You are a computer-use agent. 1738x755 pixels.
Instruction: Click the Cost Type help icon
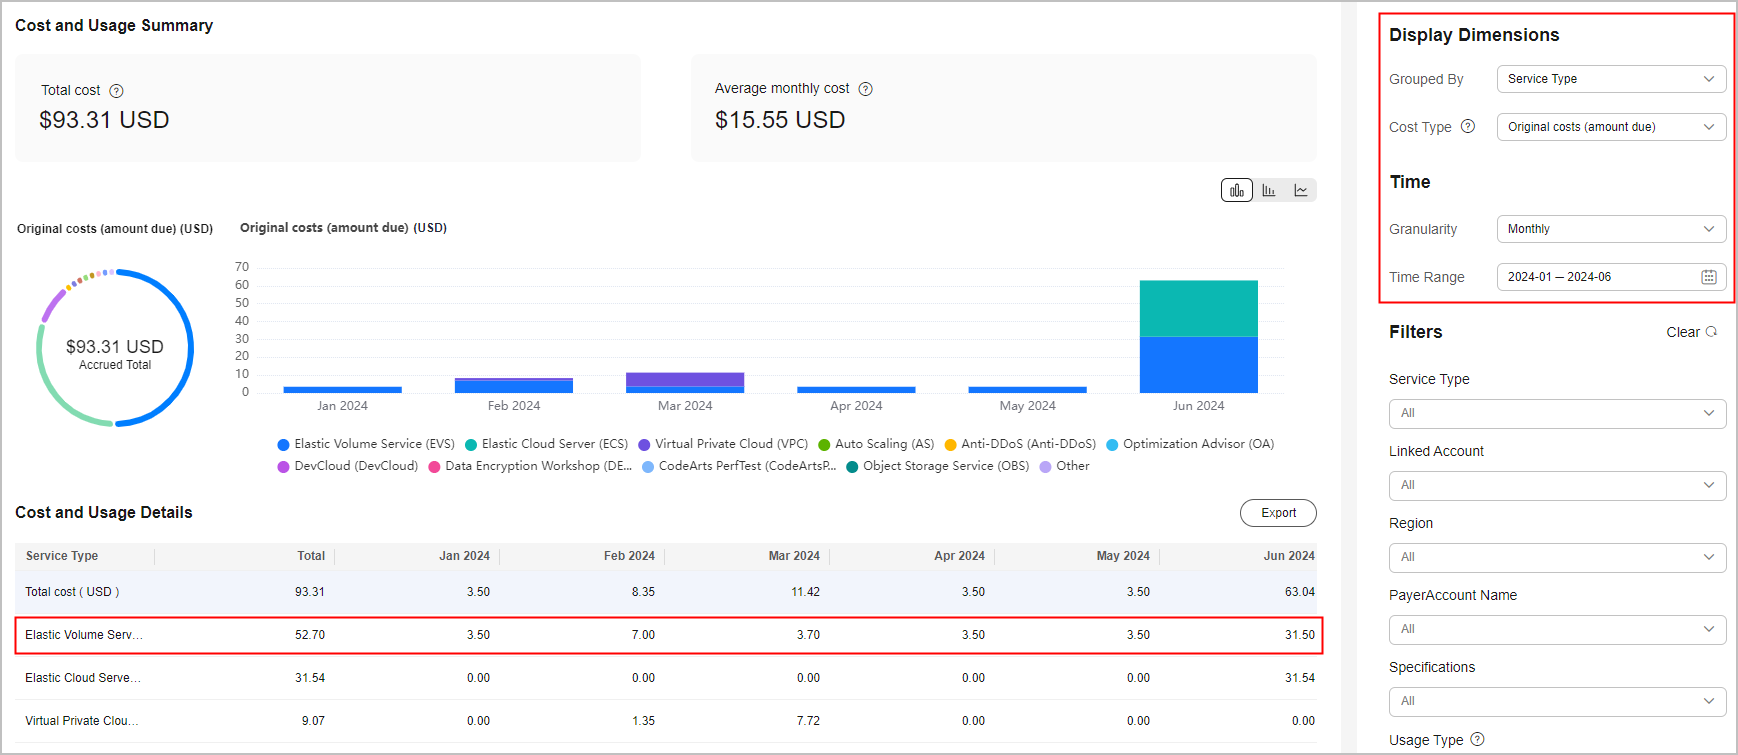[x=1468, y=126]
